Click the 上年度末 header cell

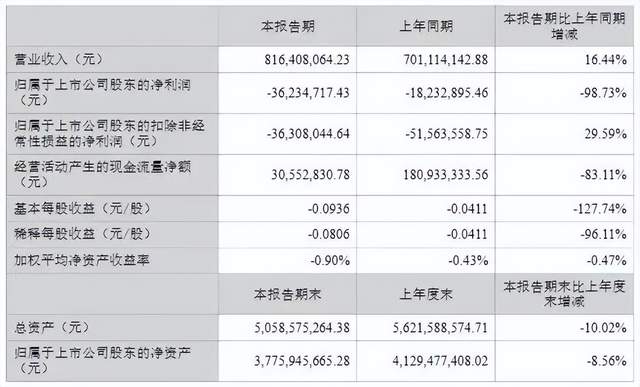click(426, 294)
